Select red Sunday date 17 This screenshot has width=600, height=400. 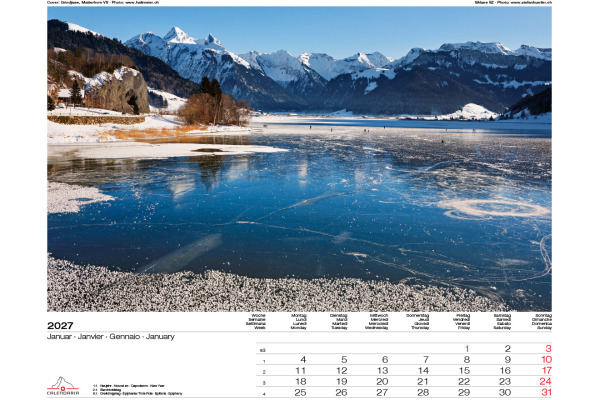pos(546,371)
